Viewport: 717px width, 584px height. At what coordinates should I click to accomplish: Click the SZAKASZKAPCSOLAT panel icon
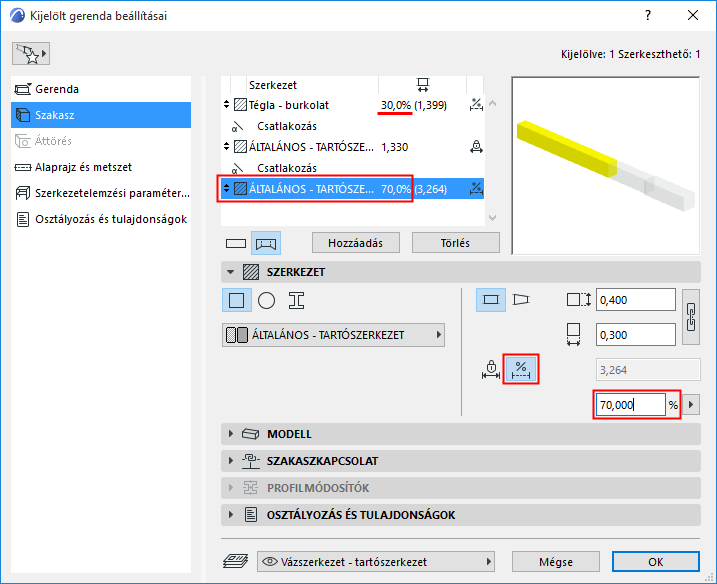(251, 461)
